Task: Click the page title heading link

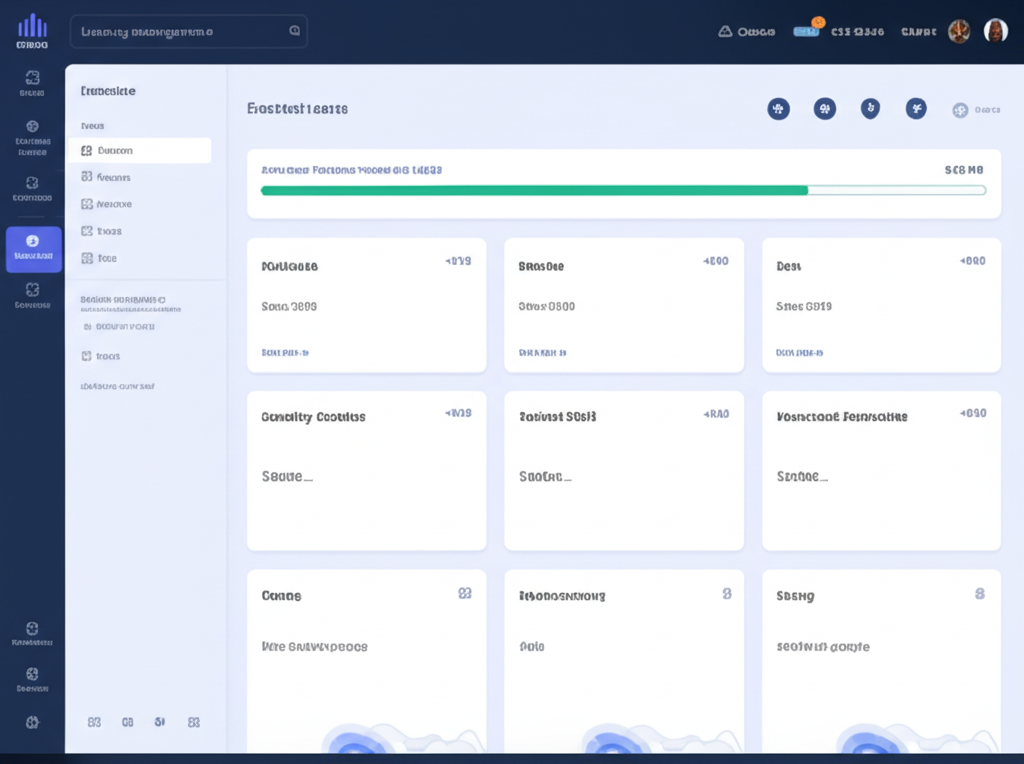Action: [x=298, y=108]
